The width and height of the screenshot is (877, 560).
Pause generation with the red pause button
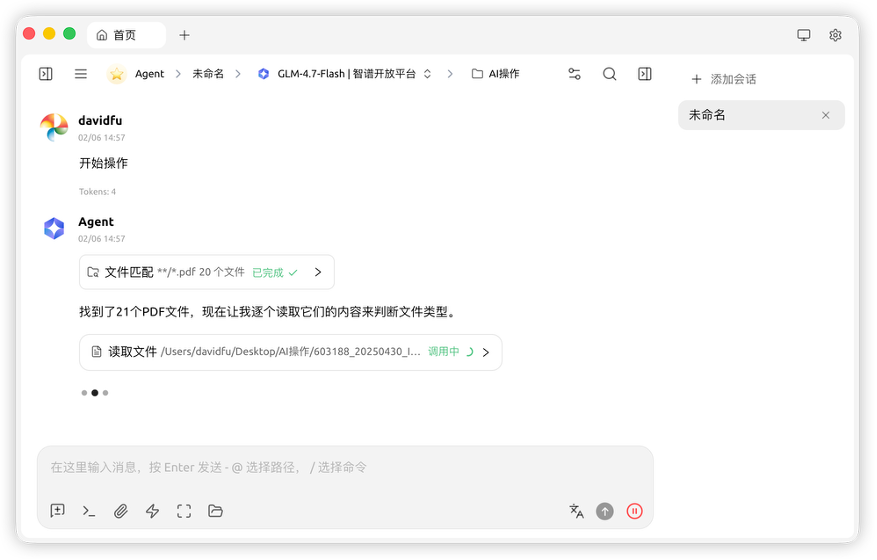coord(634,511)
